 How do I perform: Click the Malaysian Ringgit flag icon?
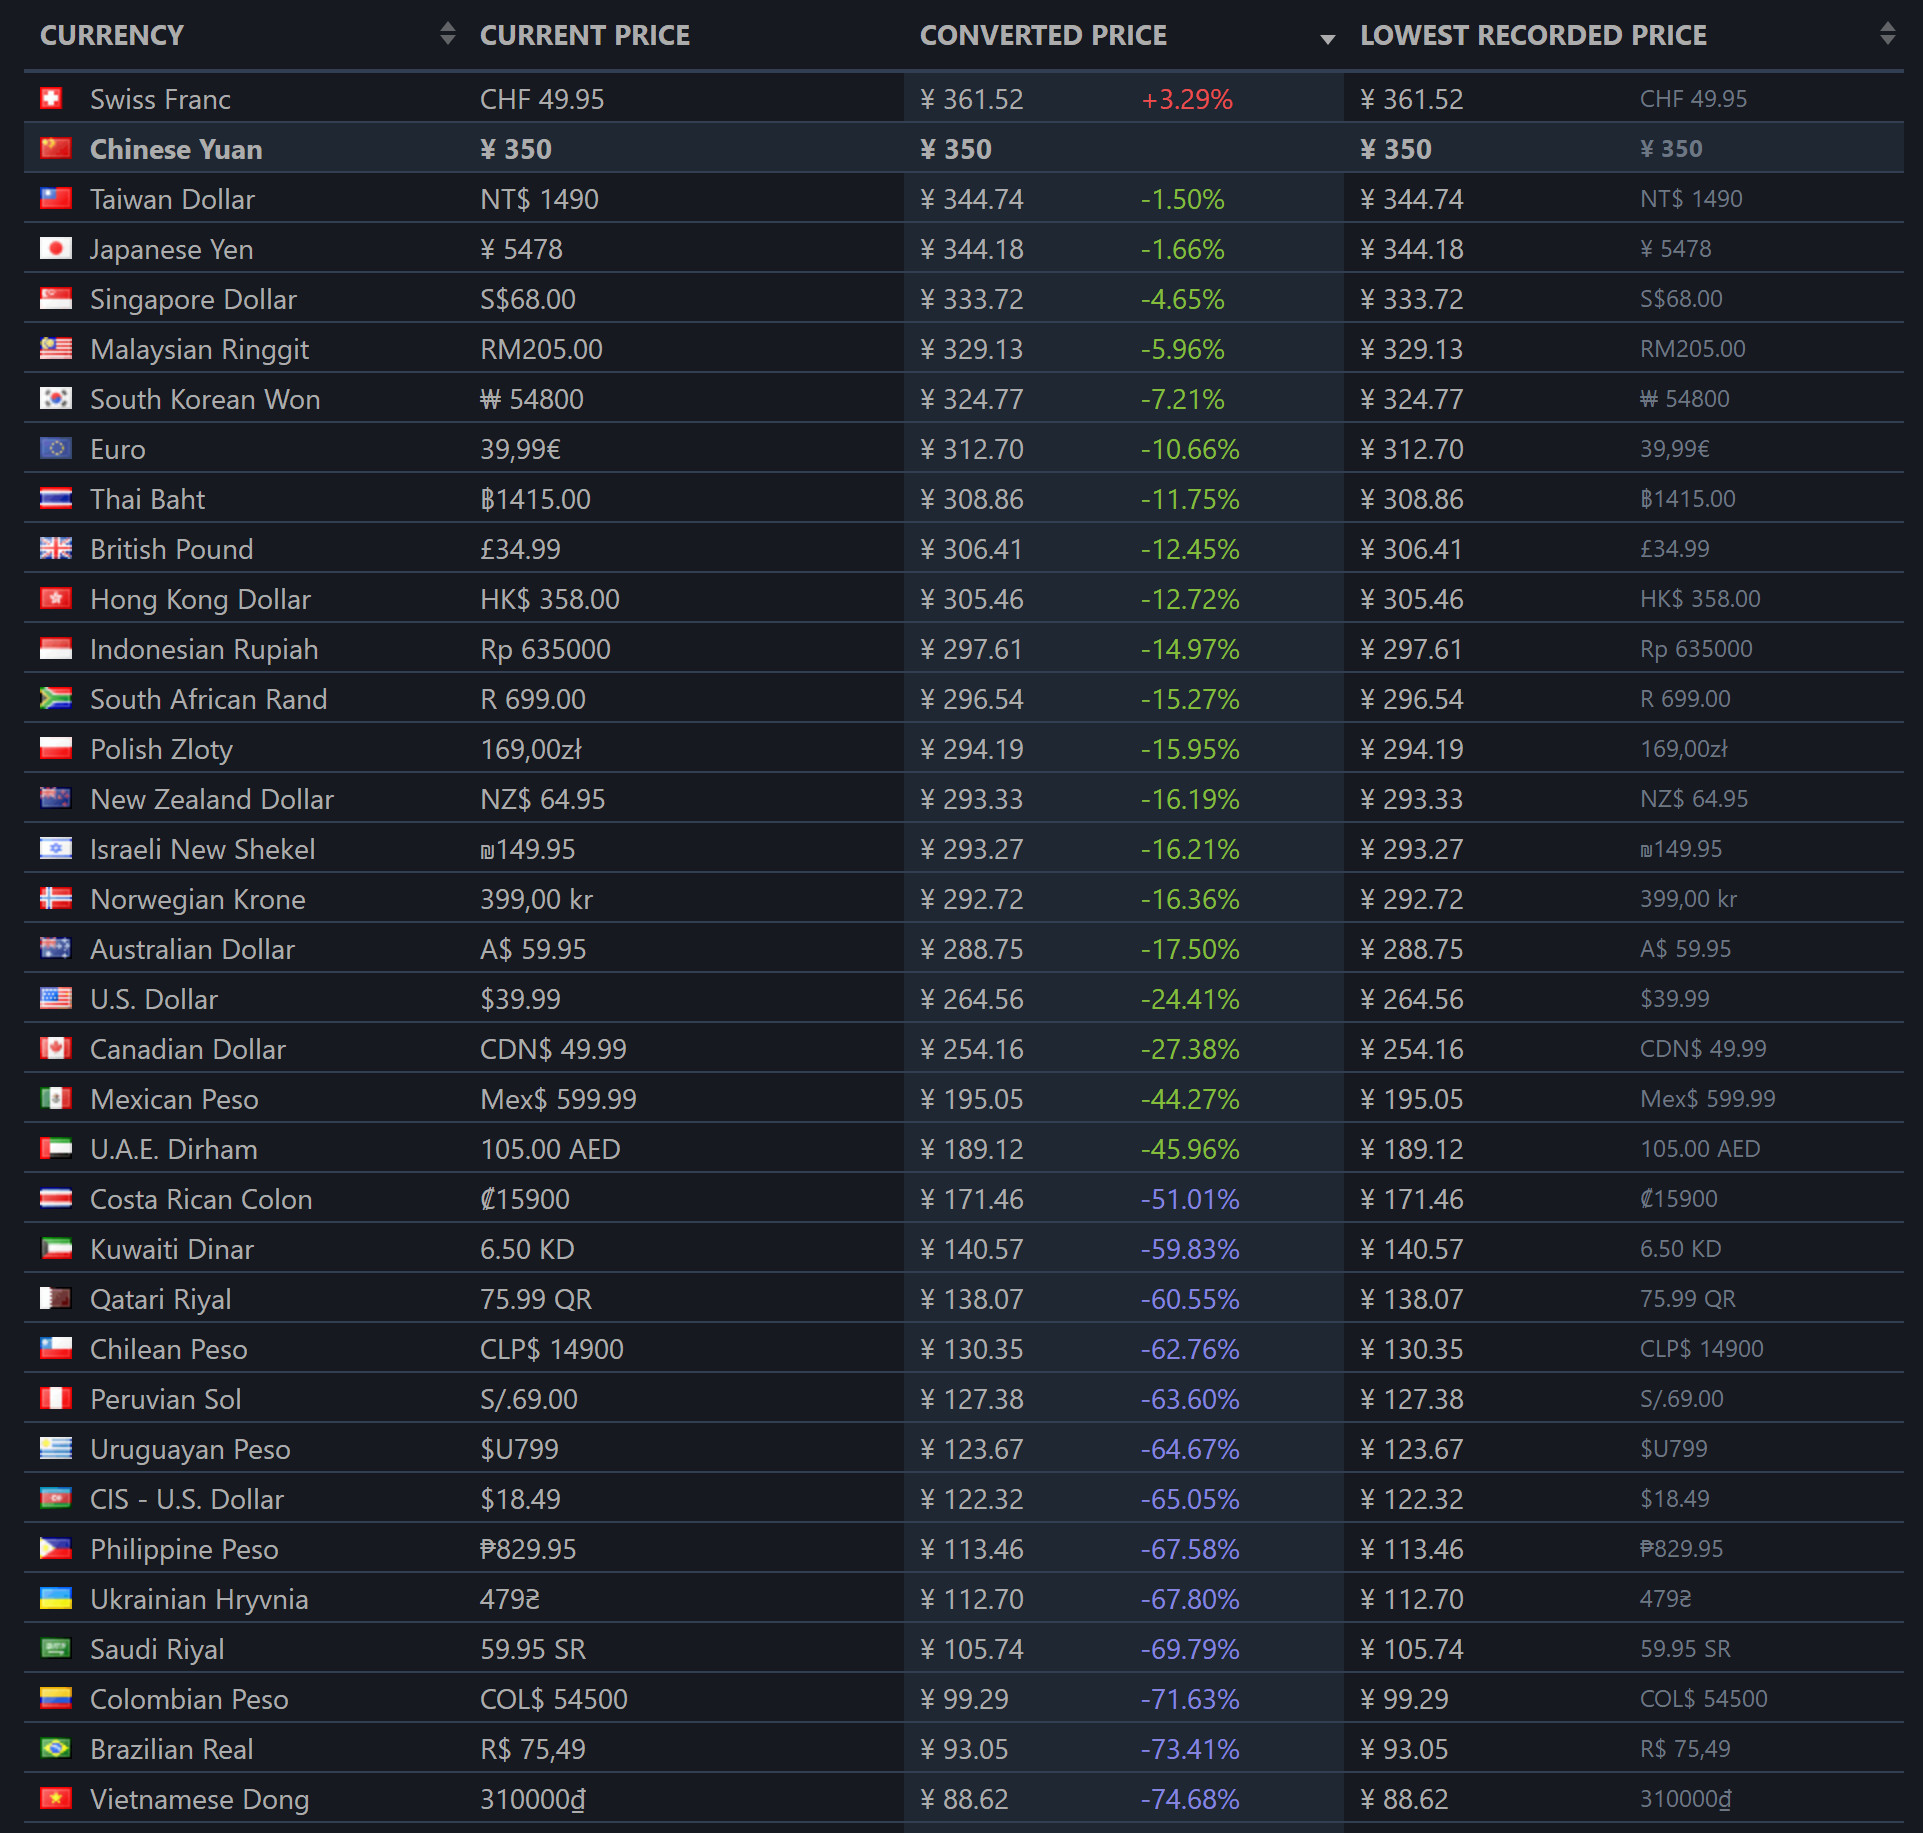(55, 348)
